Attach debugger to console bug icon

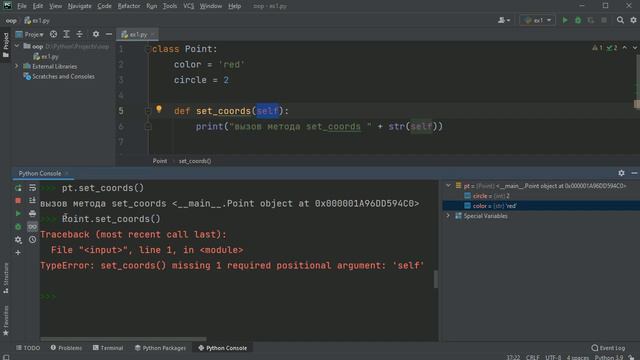point(18,227)
